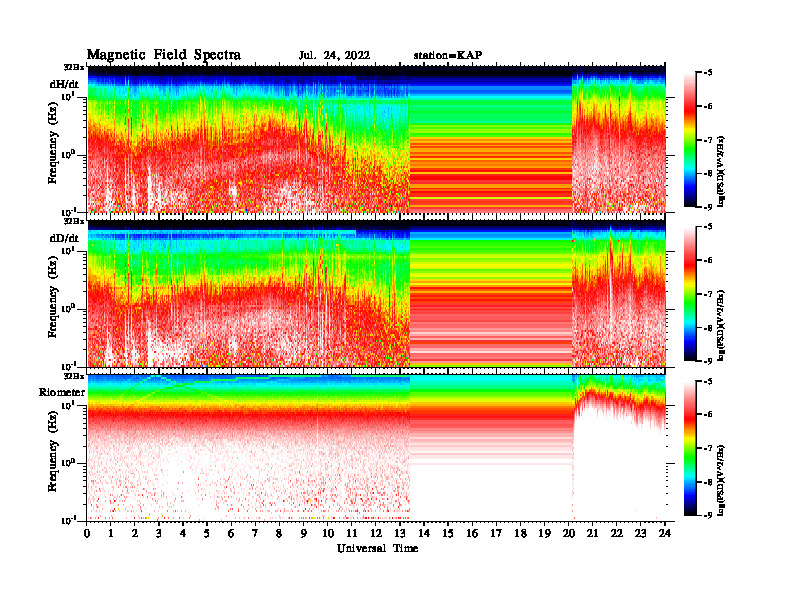Click the '-5' value on dH/dt color scale
Screen dimensions: 792x612
(708, 73)
